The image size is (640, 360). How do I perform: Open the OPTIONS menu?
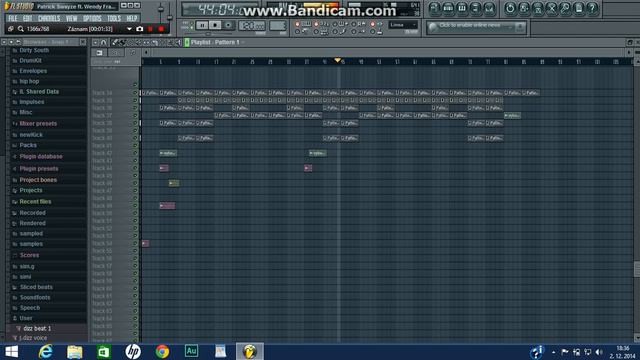point(92,18)
